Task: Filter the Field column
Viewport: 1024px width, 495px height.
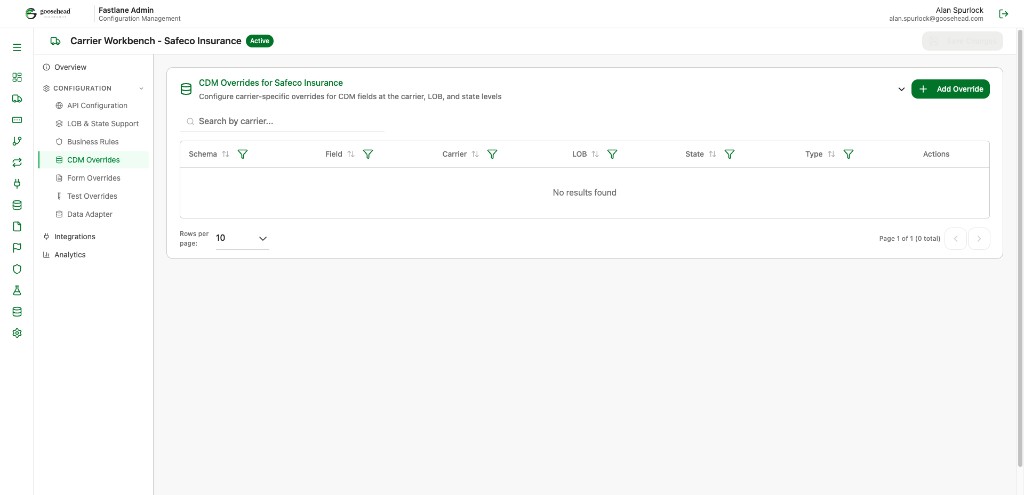Action: 368,154
